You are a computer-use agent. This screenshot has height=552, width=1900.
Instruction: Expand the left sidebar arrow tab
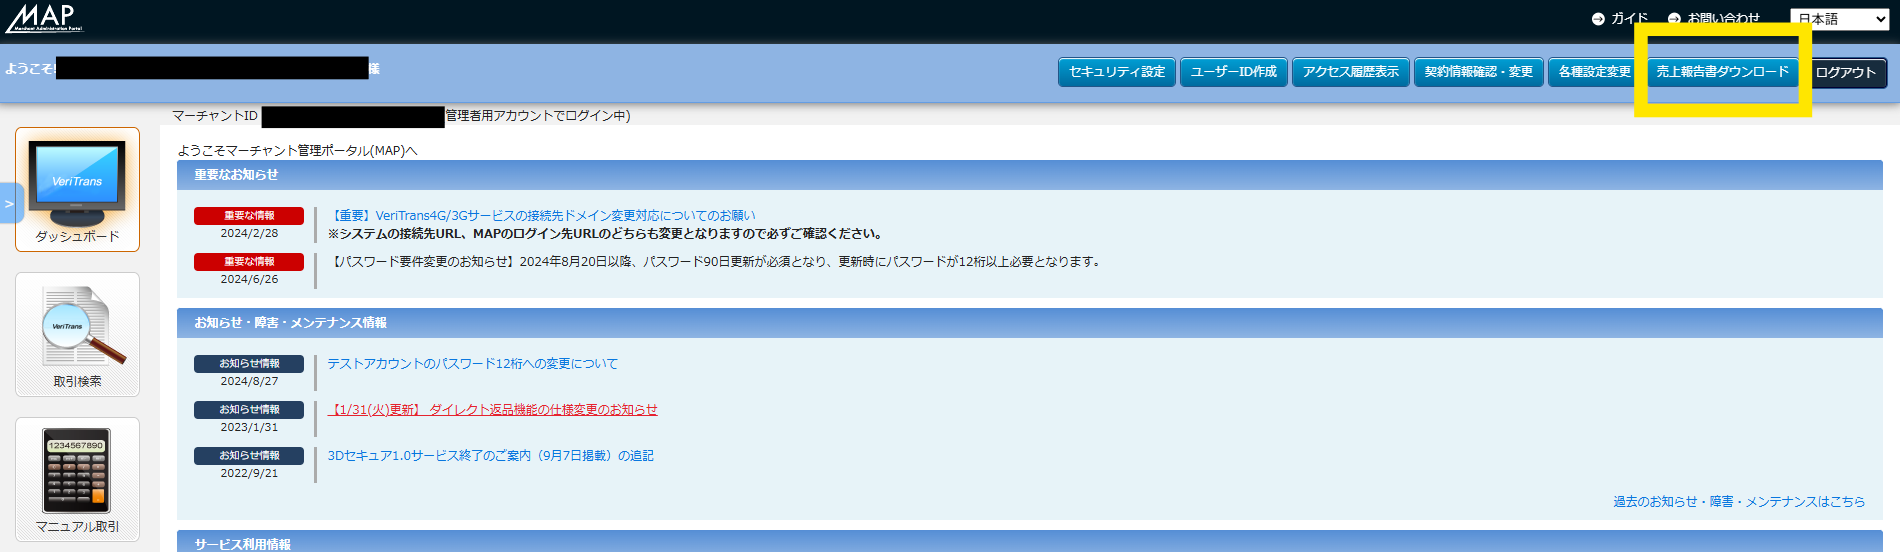(x=10, y=204)
